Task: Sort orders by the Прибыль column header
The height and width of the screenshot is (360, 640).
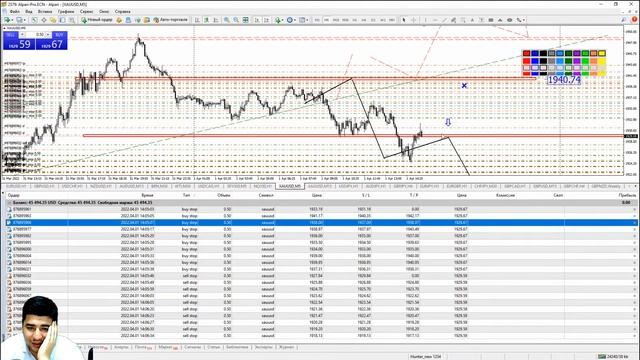Action: 627,196
